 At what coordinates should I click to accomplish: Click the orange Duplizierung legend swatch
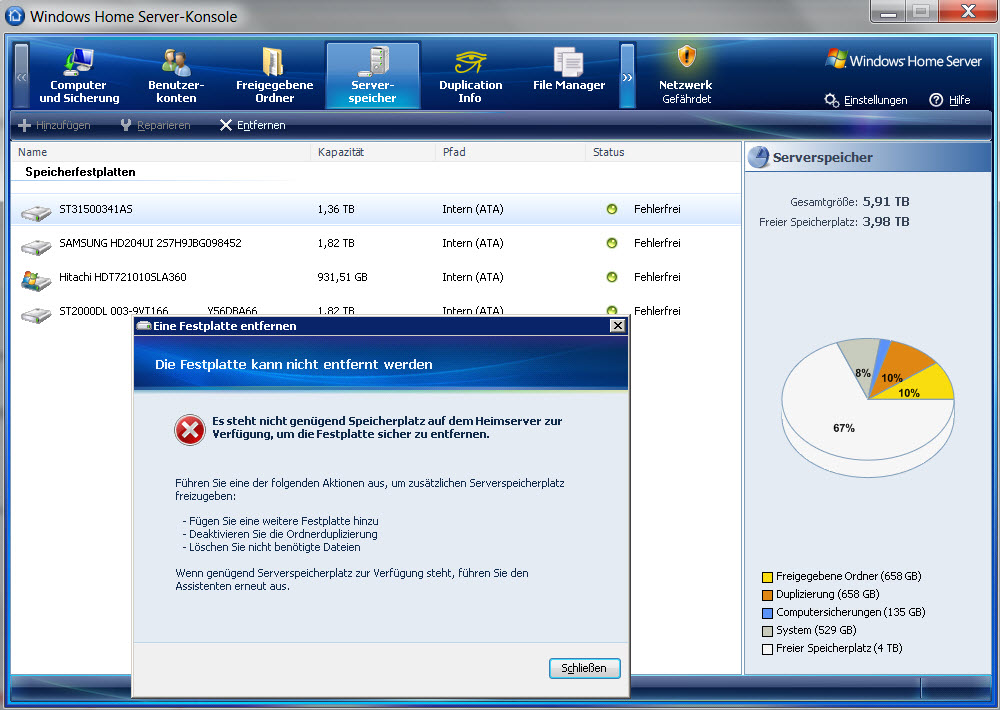(767, 595)
